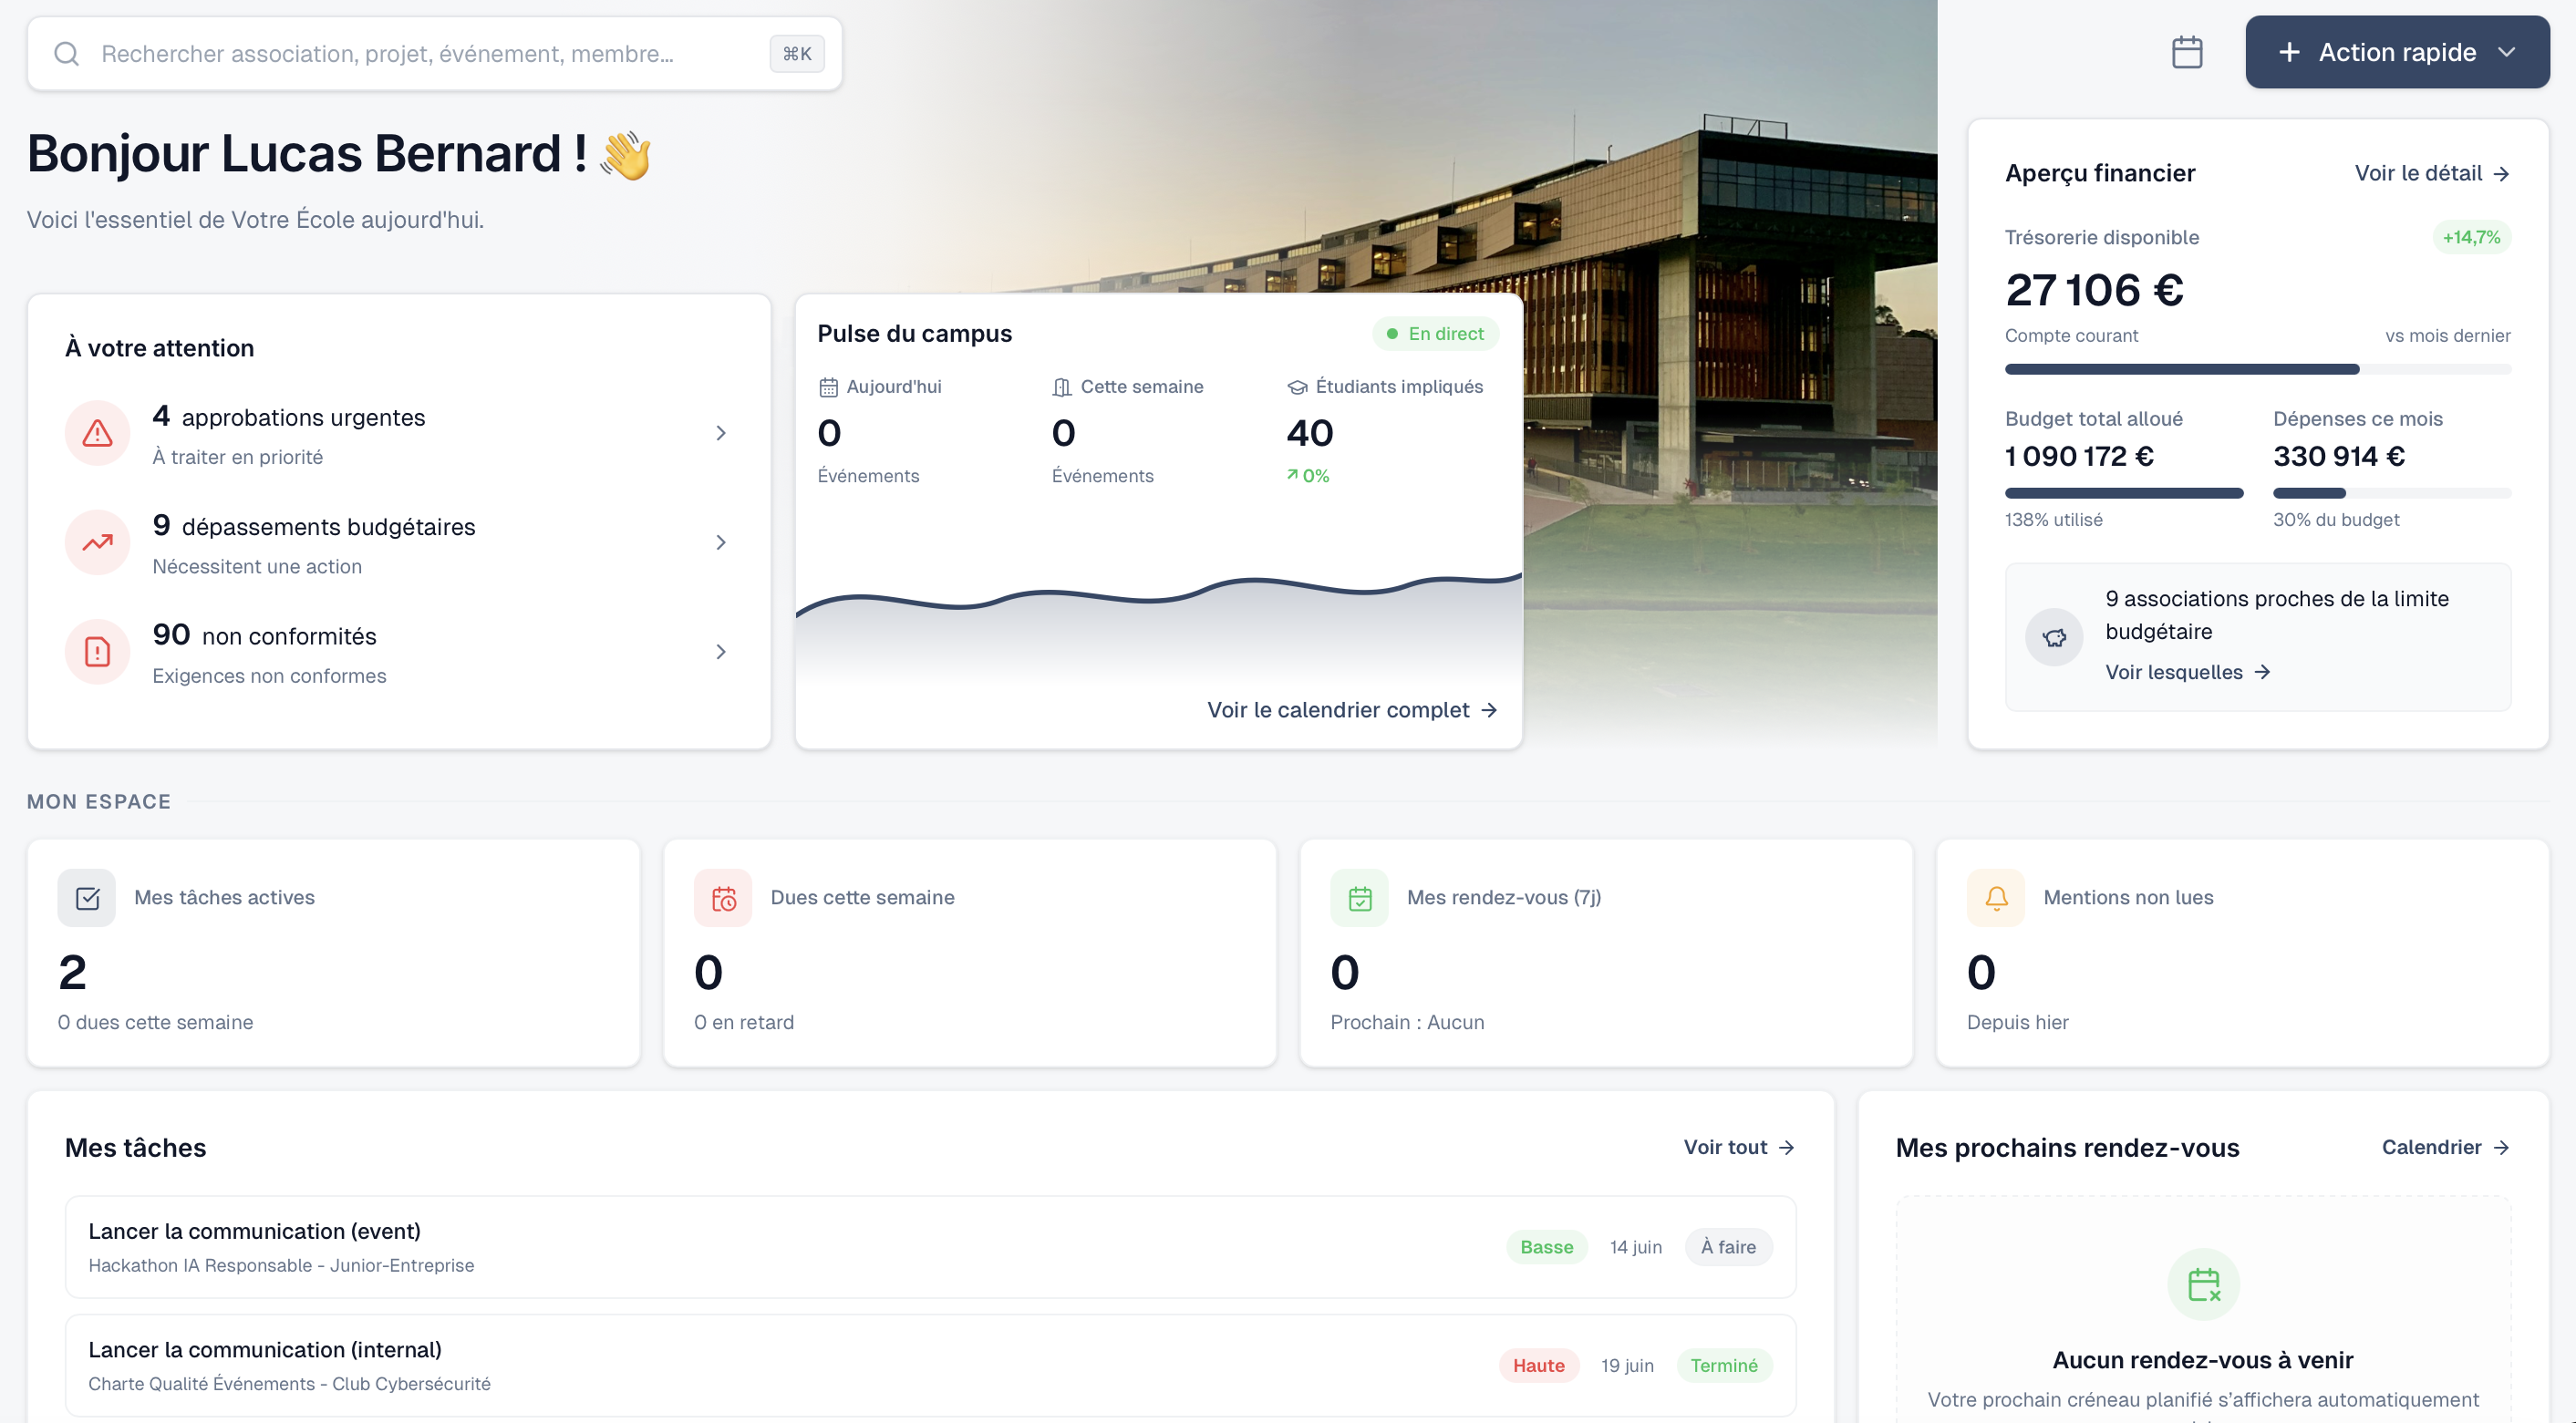Open Voir le détail financial link
Screen dimensions: 2576x1423
point(2432,173)
